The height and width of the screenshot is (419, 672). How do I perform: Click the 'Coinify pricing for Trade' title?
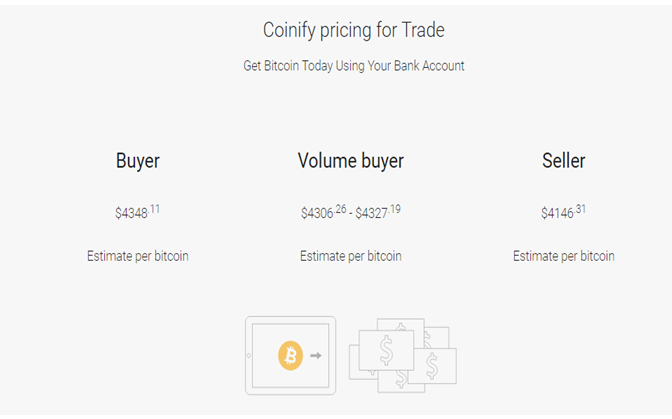pos(354,30)
